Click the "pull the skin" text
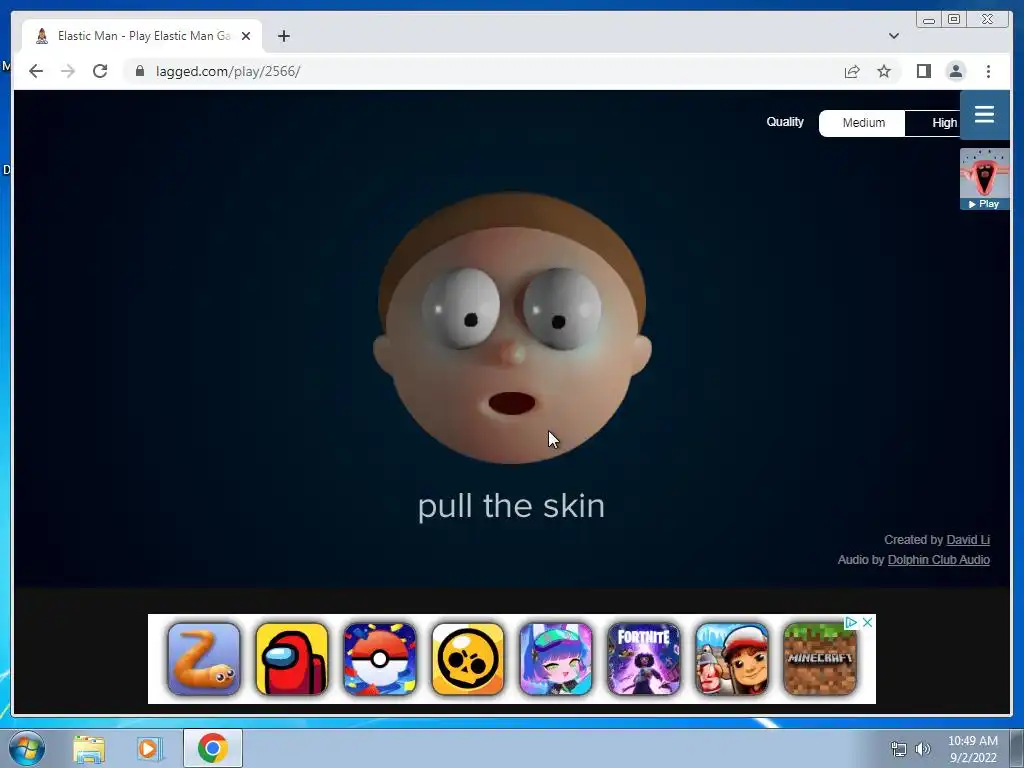 [511, 506]
